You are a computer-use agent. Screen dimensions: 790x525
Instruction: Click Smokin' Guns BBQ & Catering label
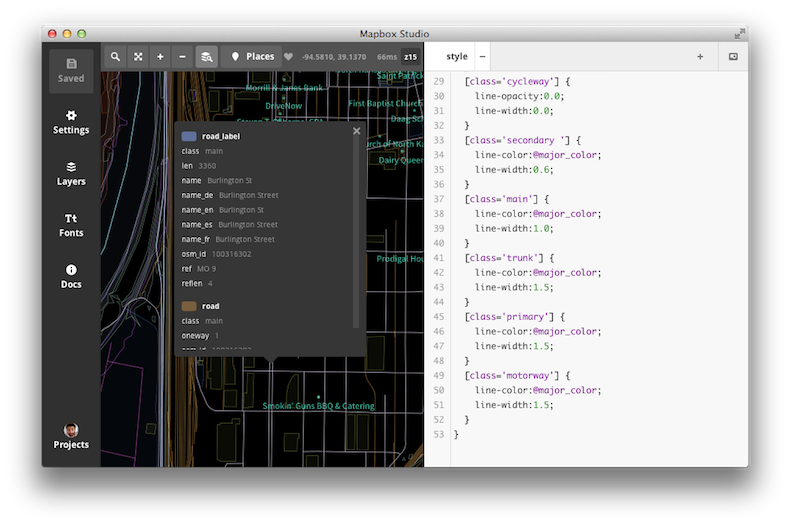[318, 406]
